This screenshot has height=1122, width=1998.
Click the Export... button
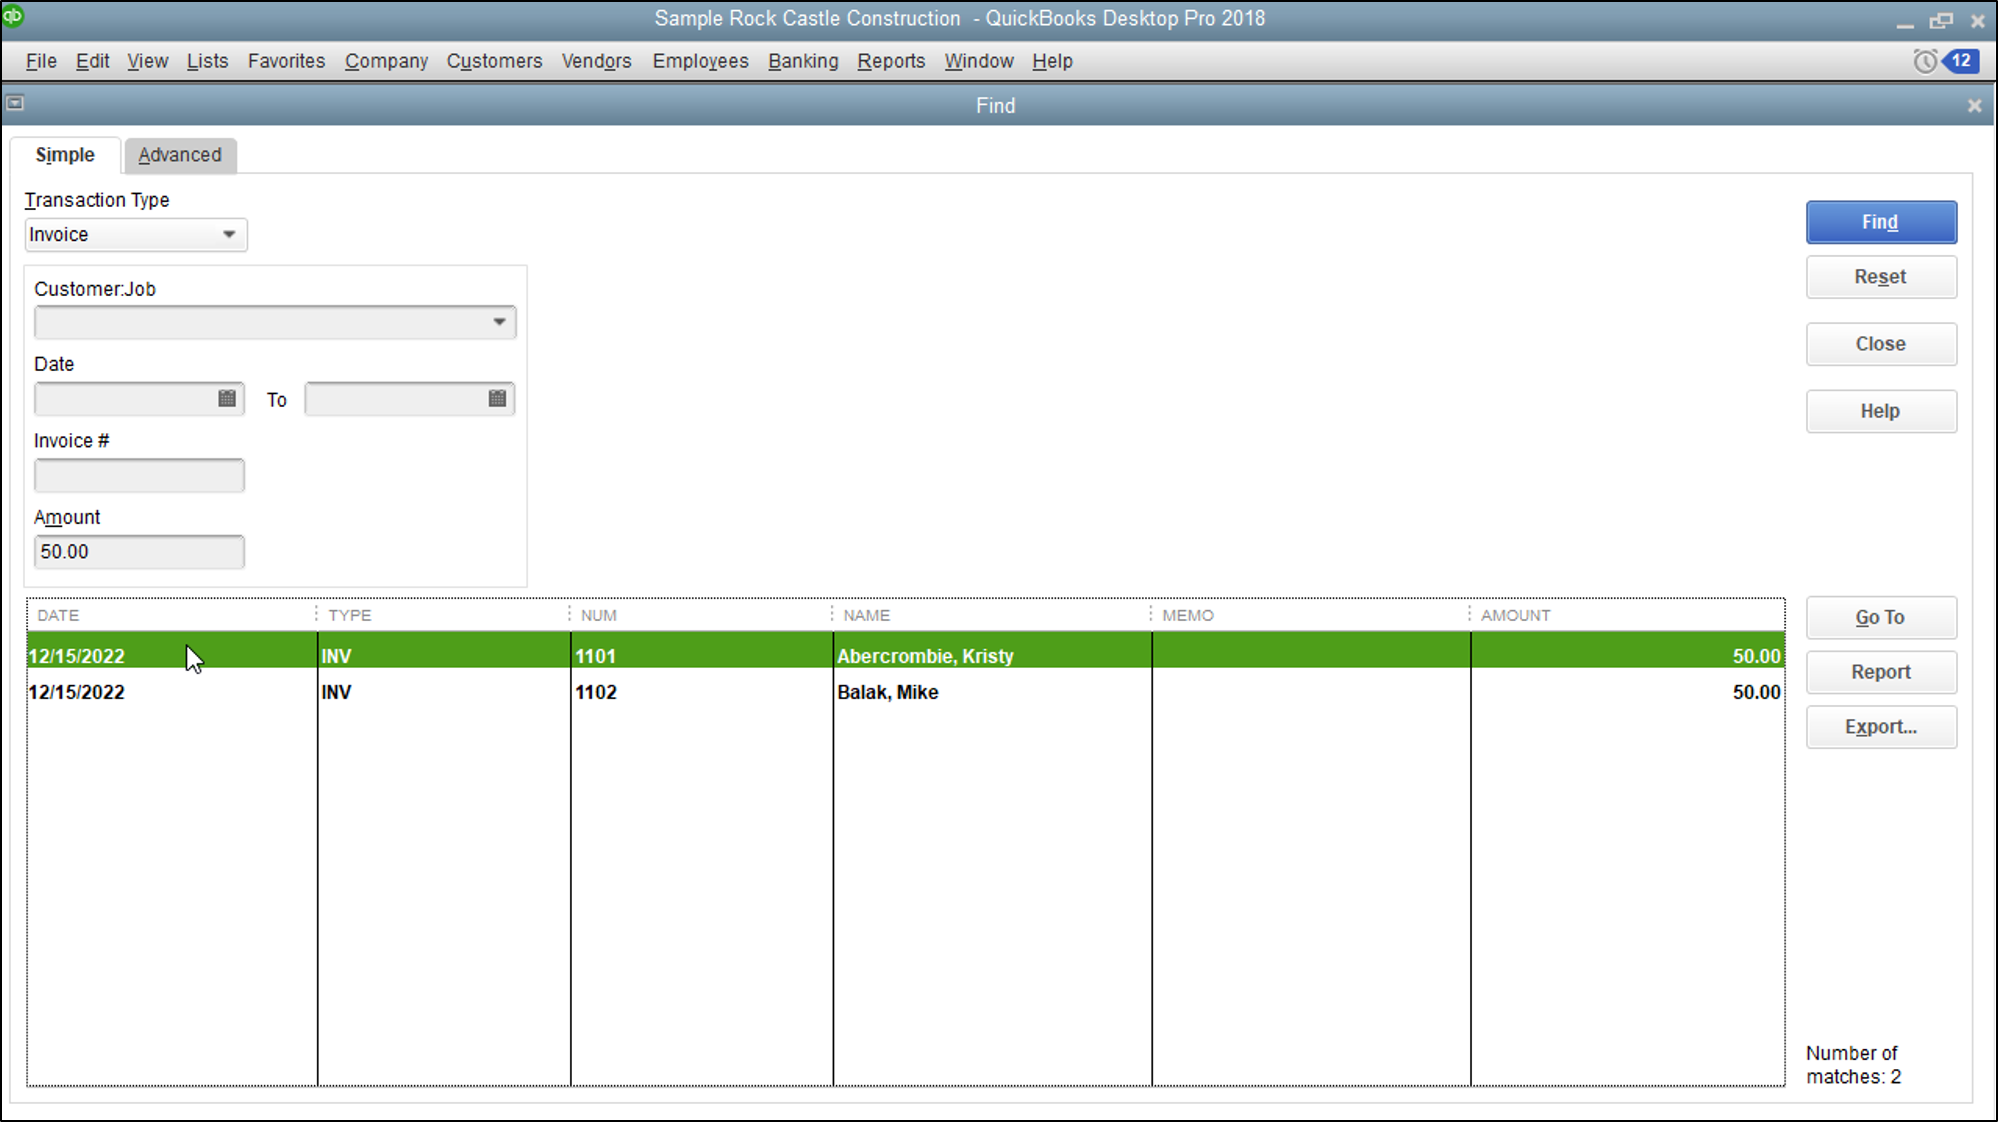point(1881,727)
